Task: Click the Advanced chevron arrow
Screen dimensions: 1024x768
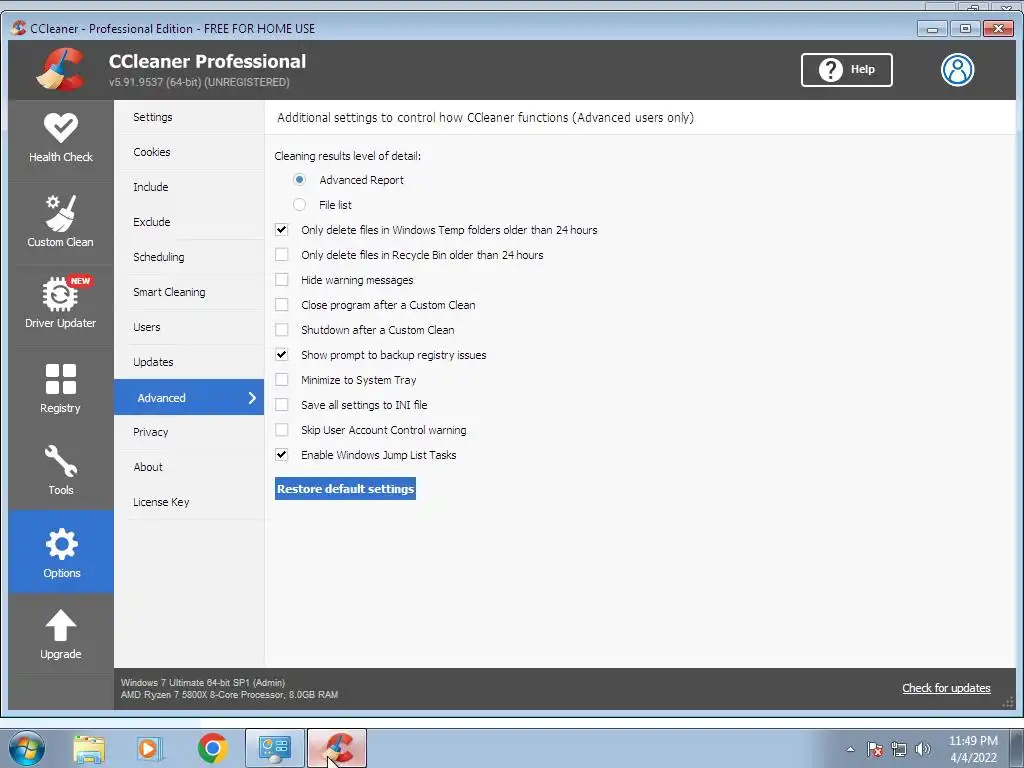Action: pos(252,398)
